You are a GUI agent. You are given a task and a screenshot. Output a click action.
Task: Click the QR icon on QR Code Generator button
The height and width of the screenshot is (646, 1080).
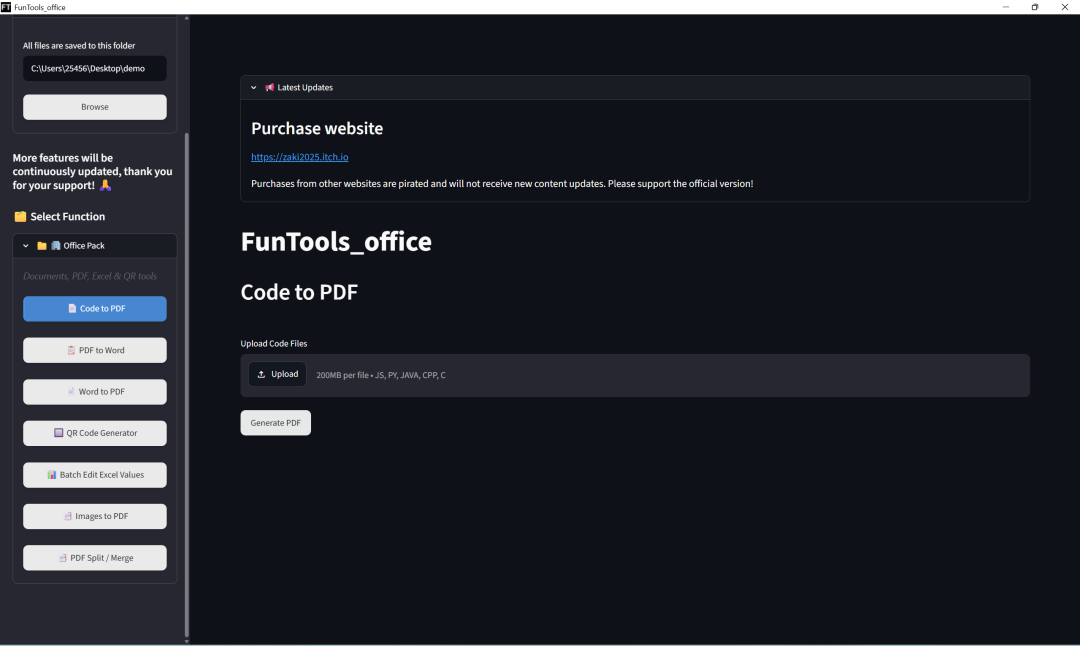coord(59,433)
